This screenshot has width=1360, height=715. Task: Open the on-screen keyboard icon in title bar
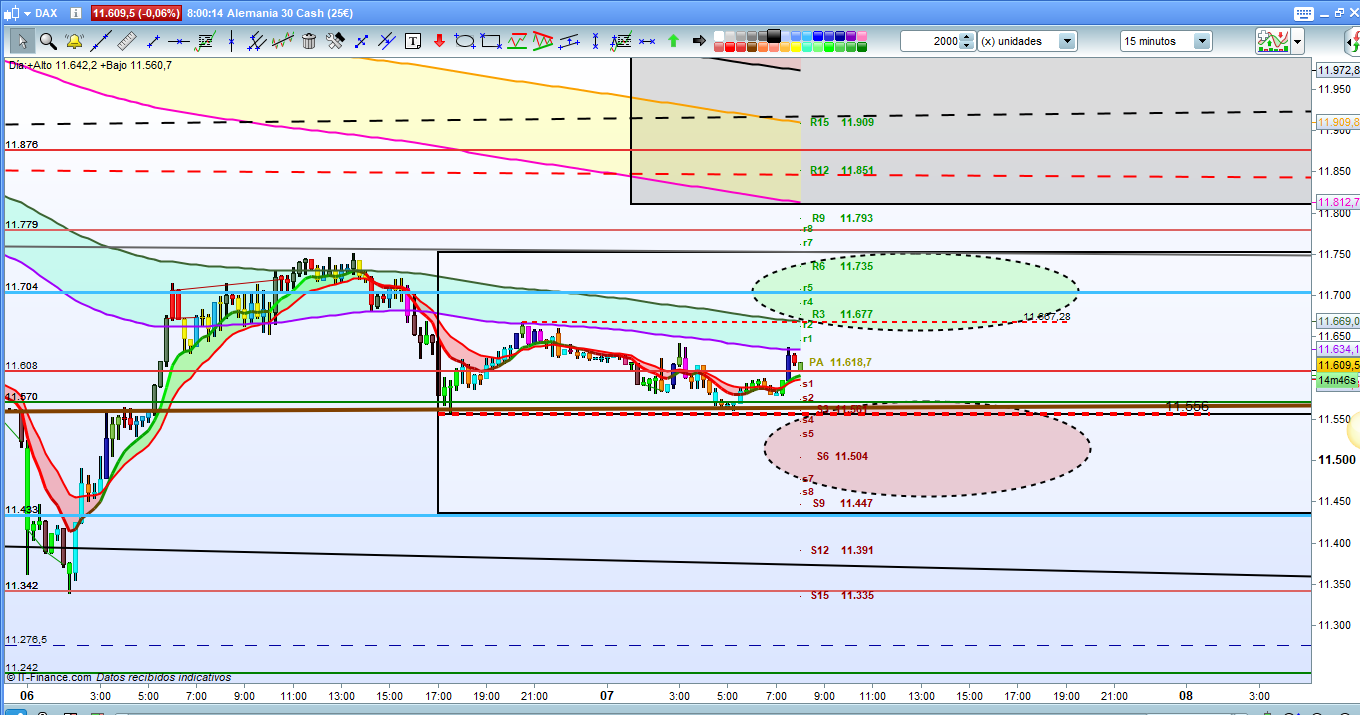pos(1302,14)
